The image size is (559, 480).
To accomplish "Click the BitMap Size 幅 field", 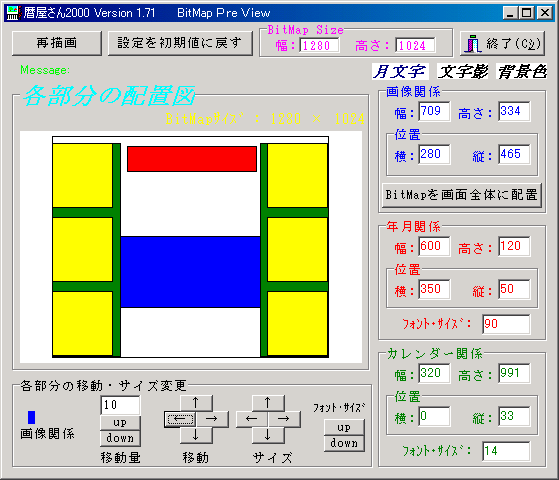I will click(x=319, y=45).
